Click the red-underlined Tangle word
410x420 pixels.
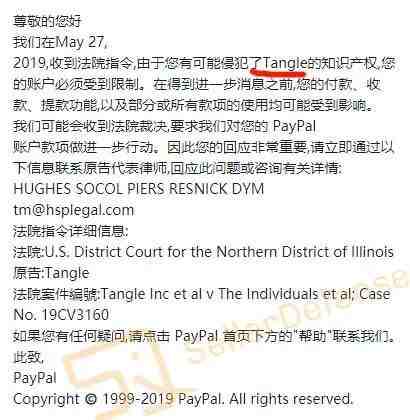(x=285, y=63)
